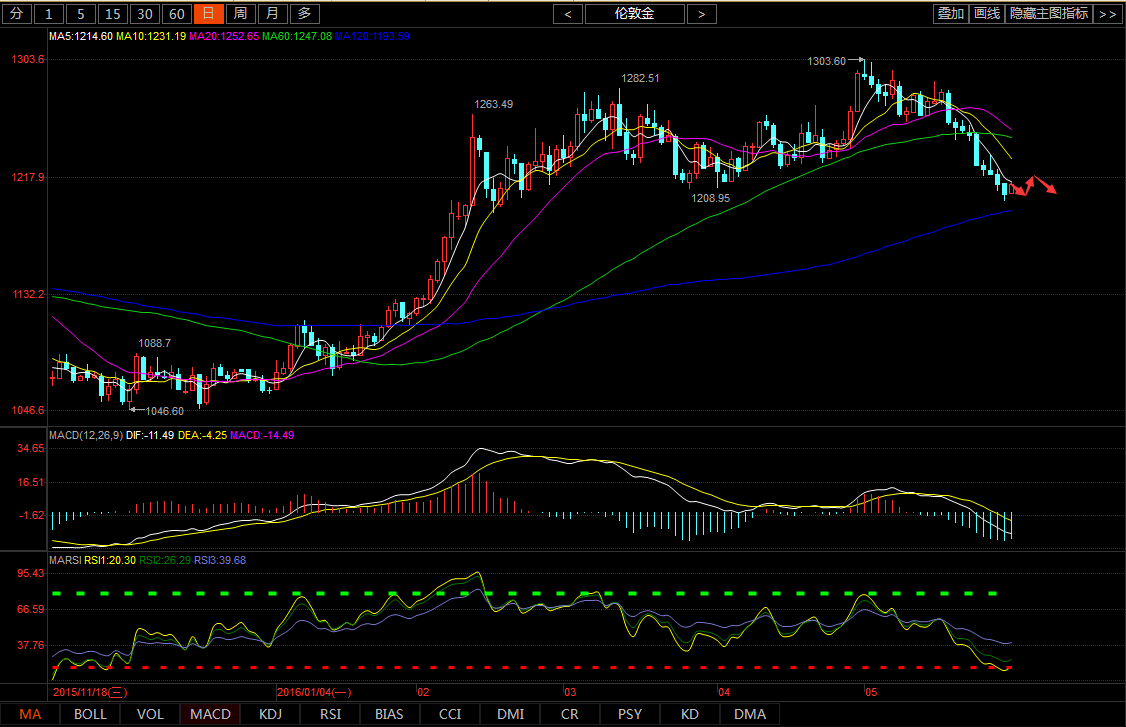The image size is (1126, 727).
Task: Select the 30-minute timeframe
Action: coord(145,14)
